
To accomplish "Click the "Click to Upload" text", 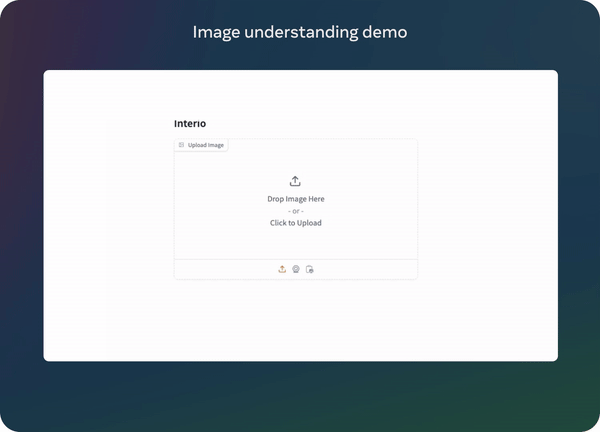I will click(x=295, y=223).
